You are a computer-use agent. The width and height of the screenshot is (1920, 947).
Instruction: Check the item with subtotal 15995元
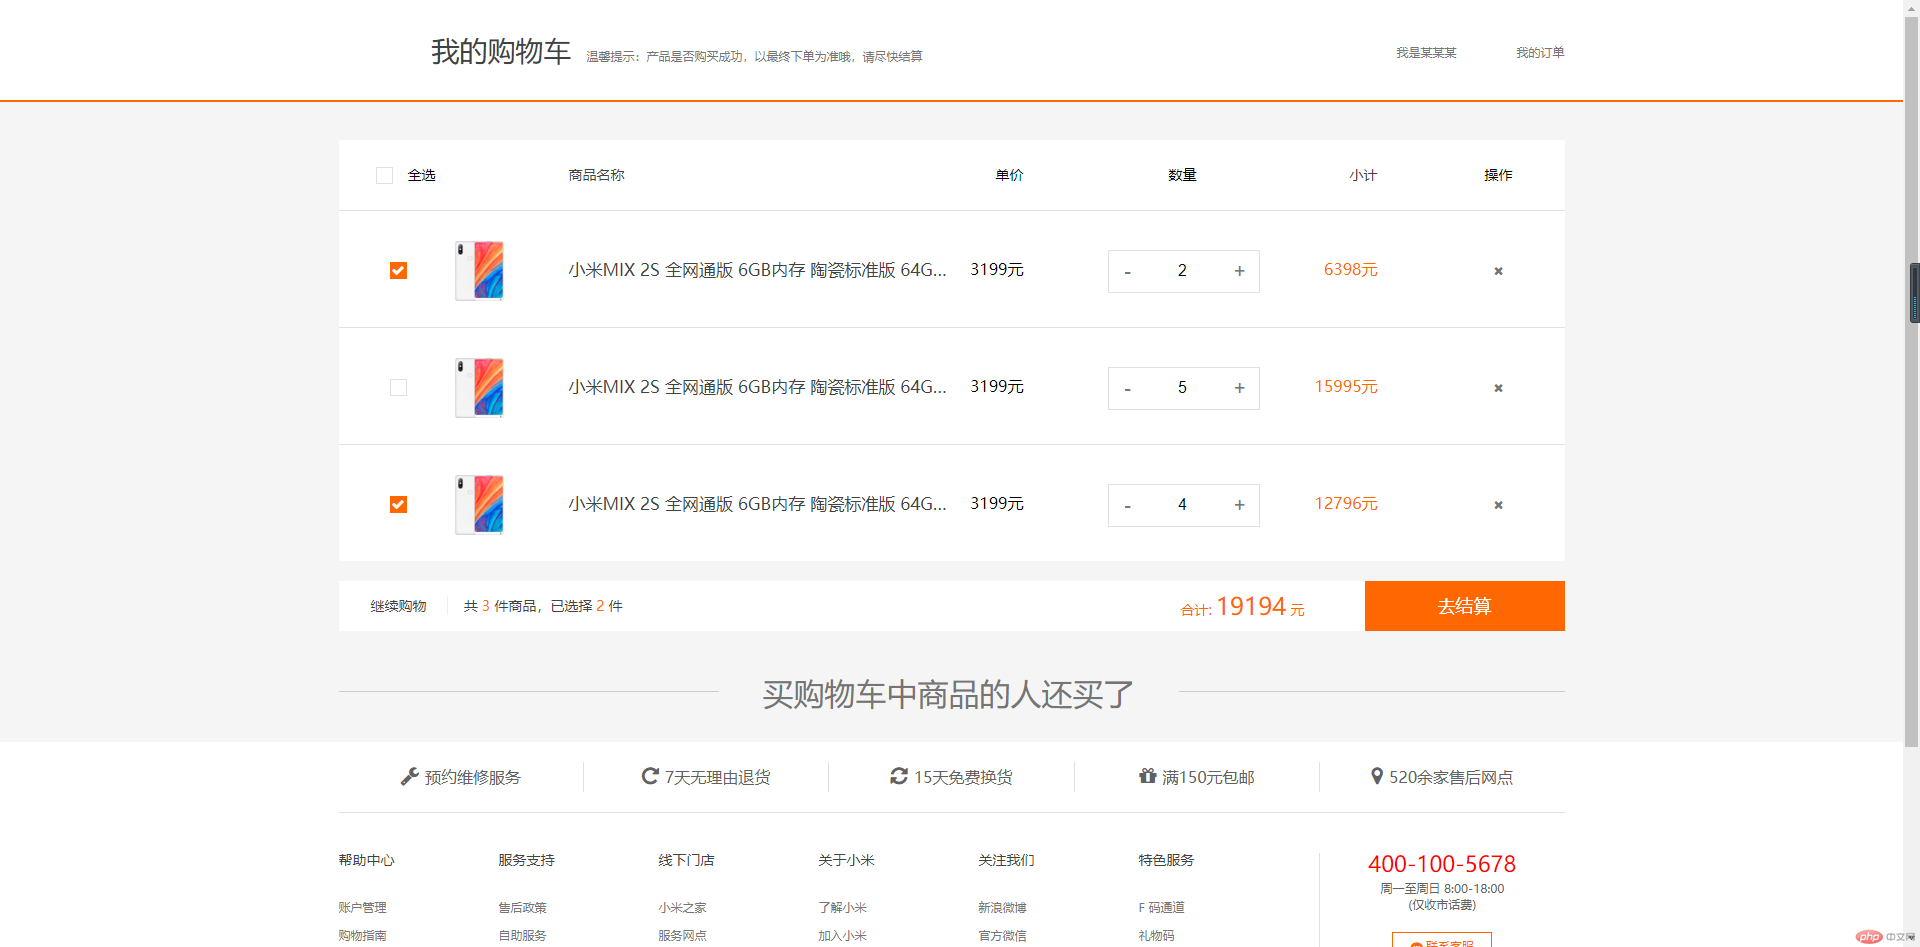[x=398, y=388]
